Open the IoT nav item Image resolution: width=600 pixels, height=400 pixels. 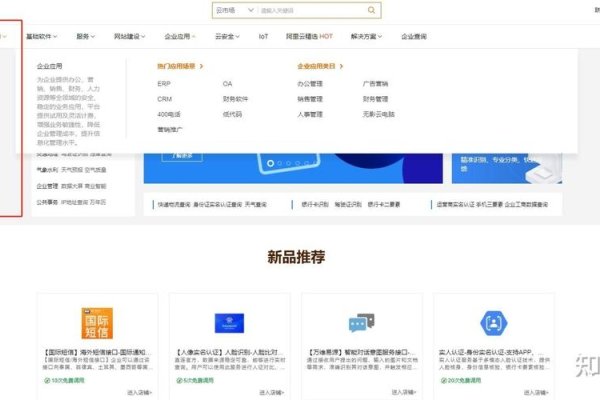[263, 36]
